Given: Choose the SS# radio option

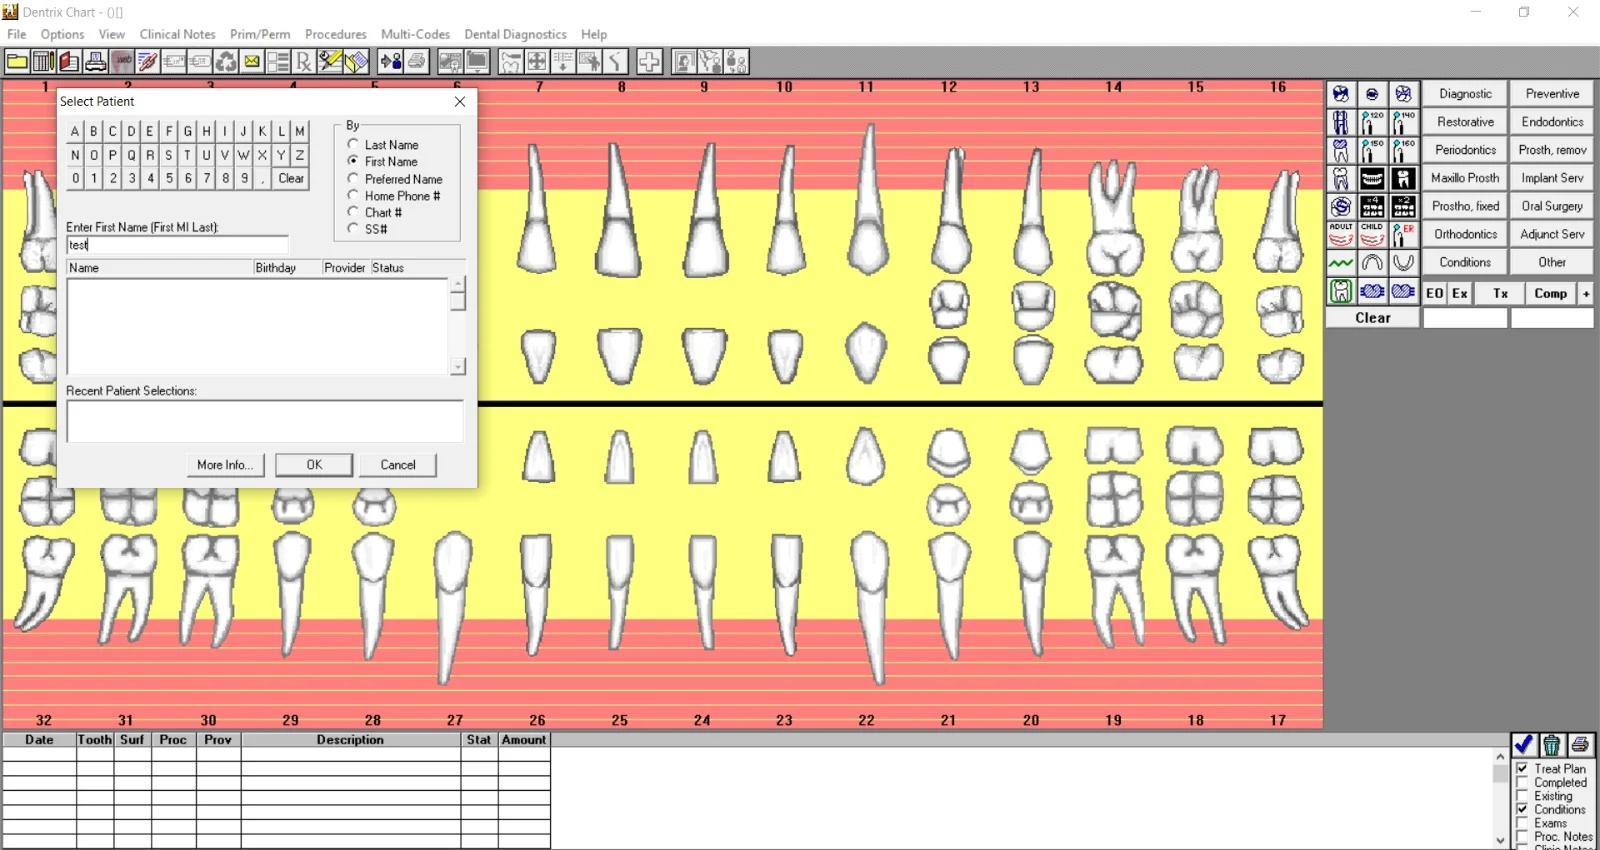Looking at the screenshot, I should click(x=353, y=229).
